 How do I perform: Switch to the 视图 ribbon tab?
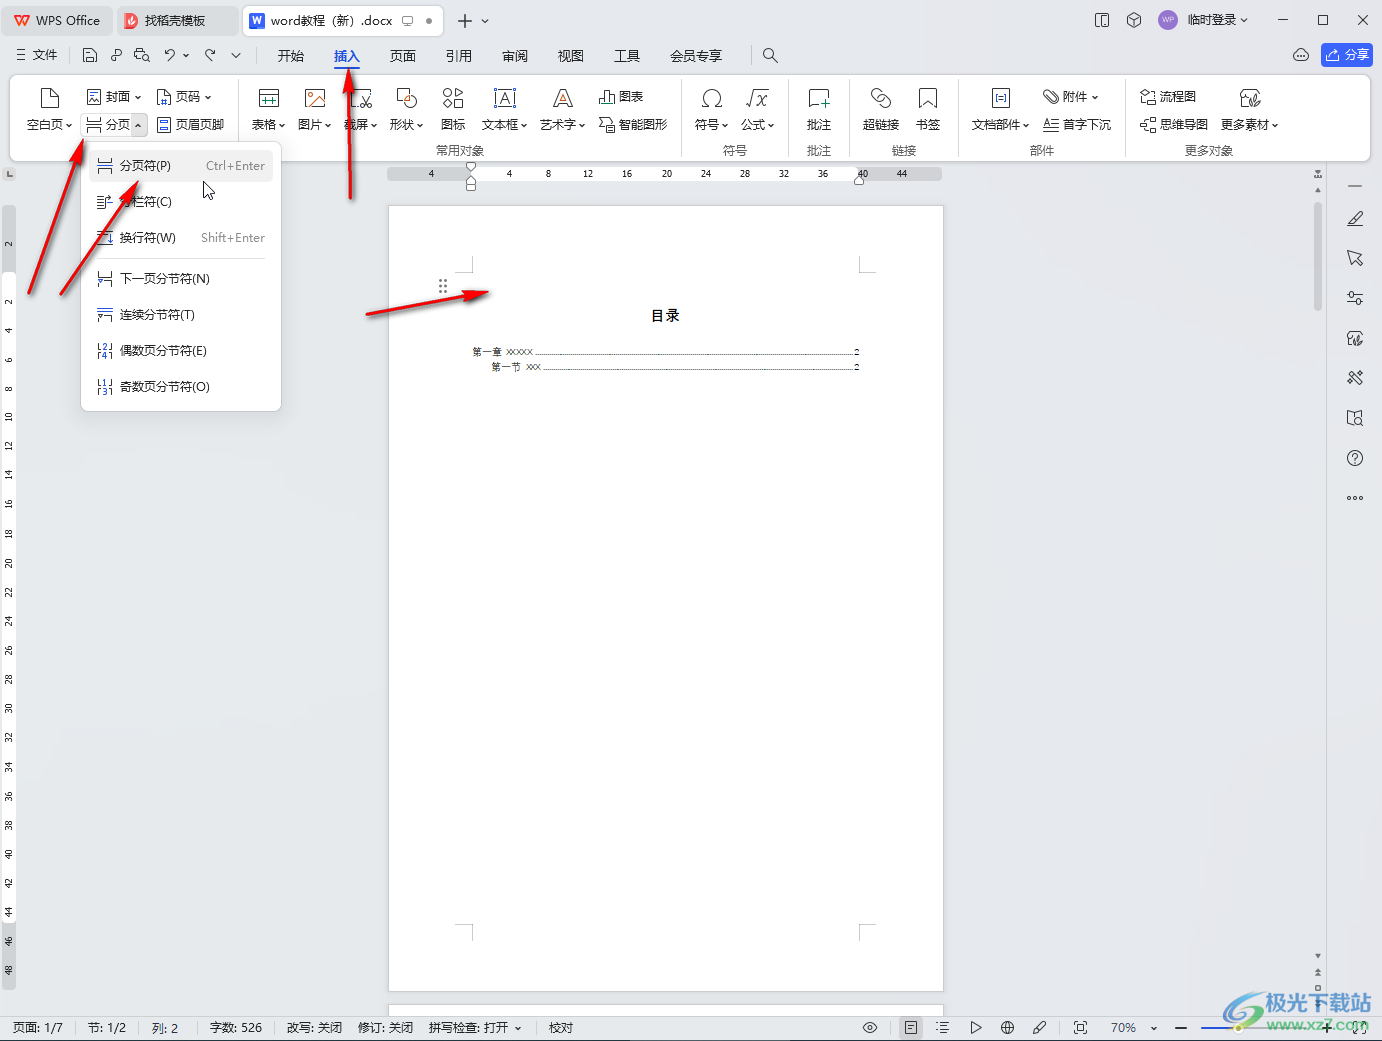coord(571,56)
